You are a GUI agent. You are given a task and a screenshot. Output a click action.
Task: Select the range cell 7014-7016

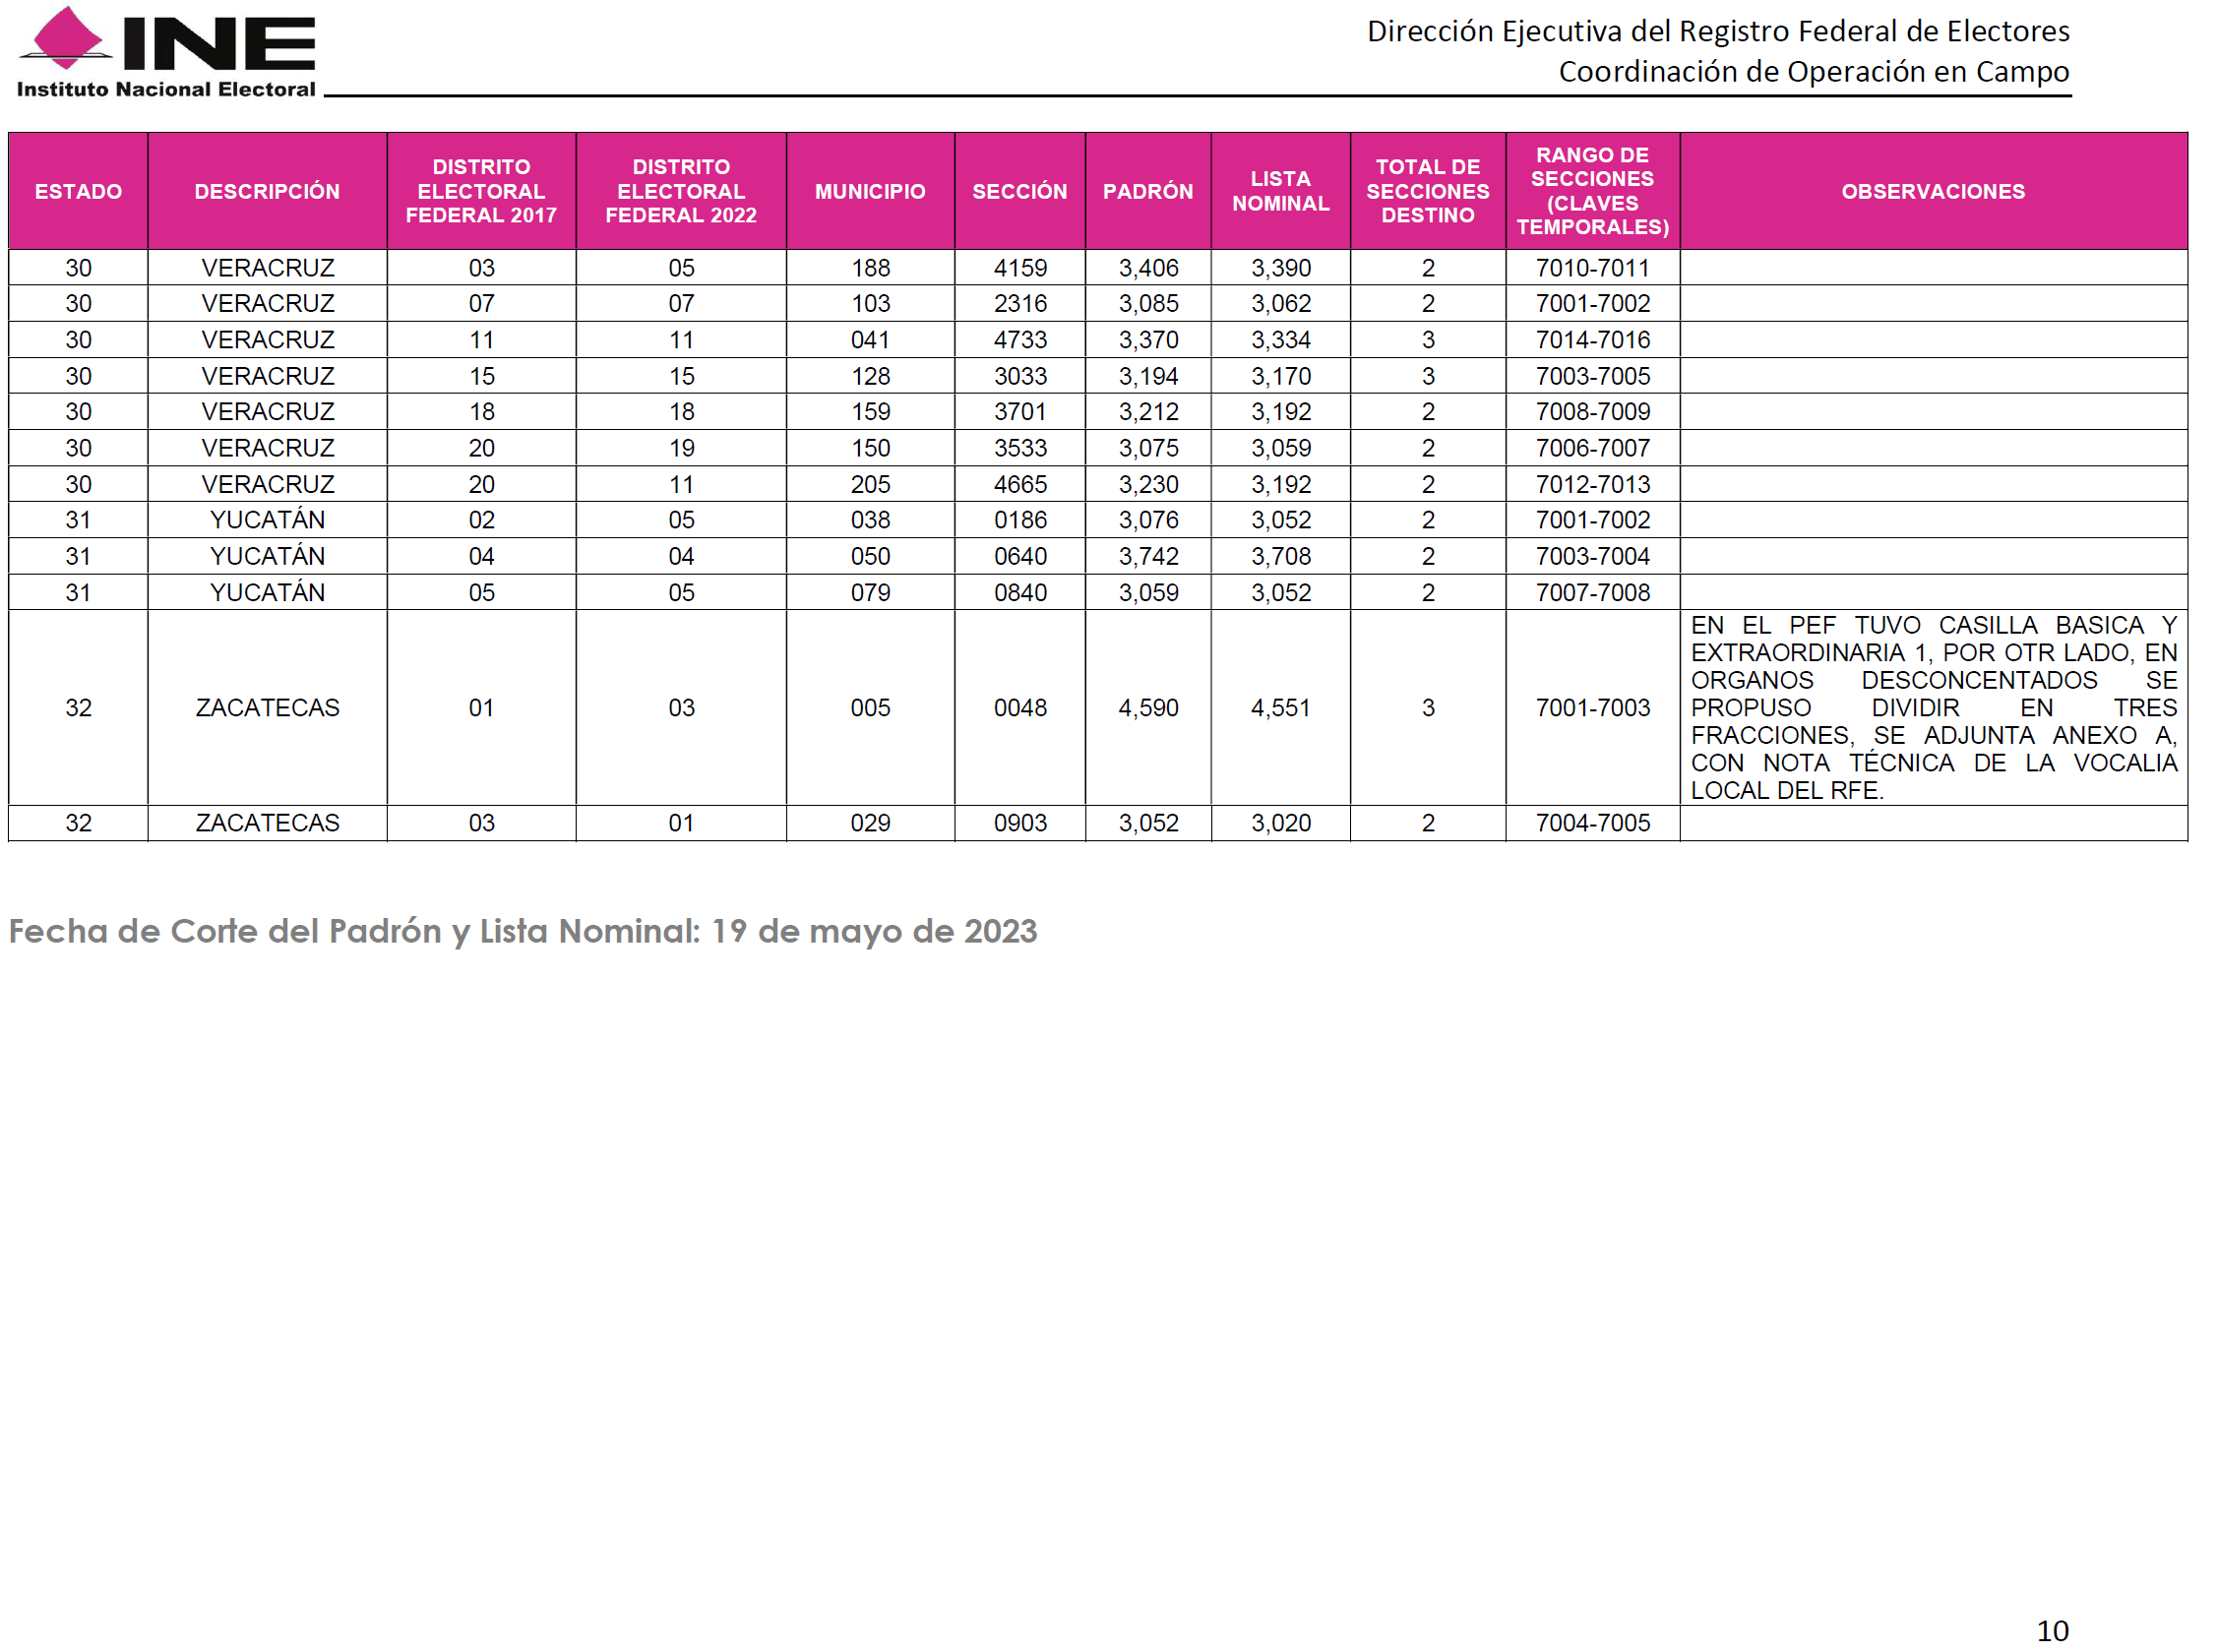pyautogui.click(x=1592, y=340)
